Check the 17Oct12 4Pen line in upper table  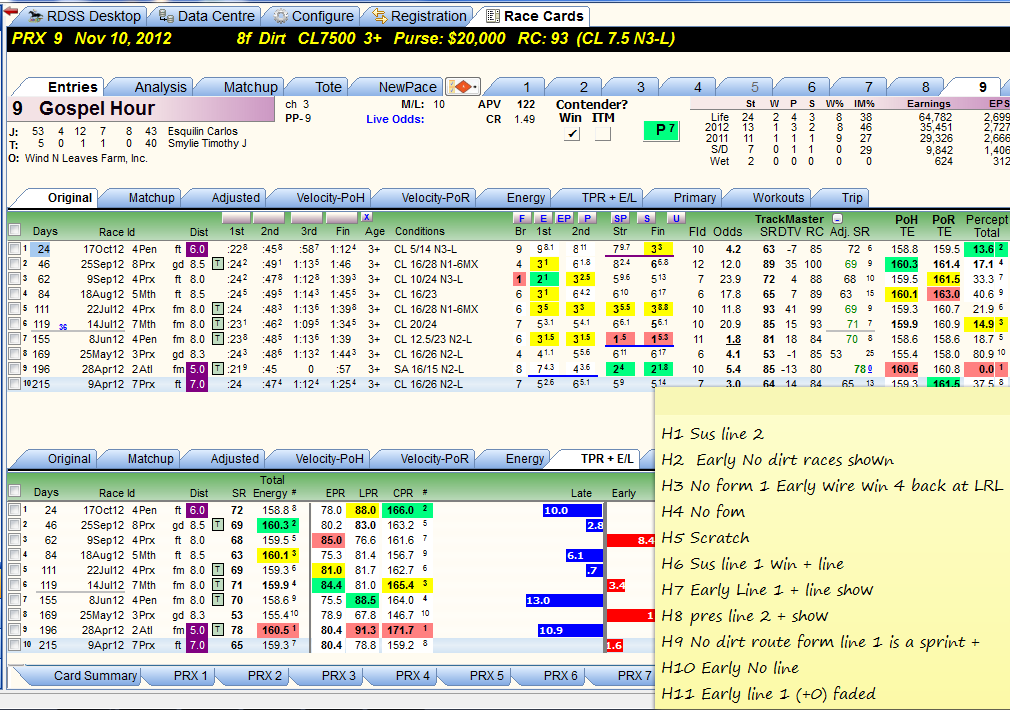(15, 249)
